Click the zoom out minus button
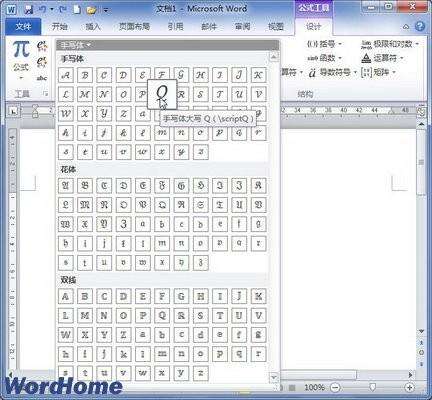Image resolution: width=432 pixels, height=400 pixels. tap(336, 387)
